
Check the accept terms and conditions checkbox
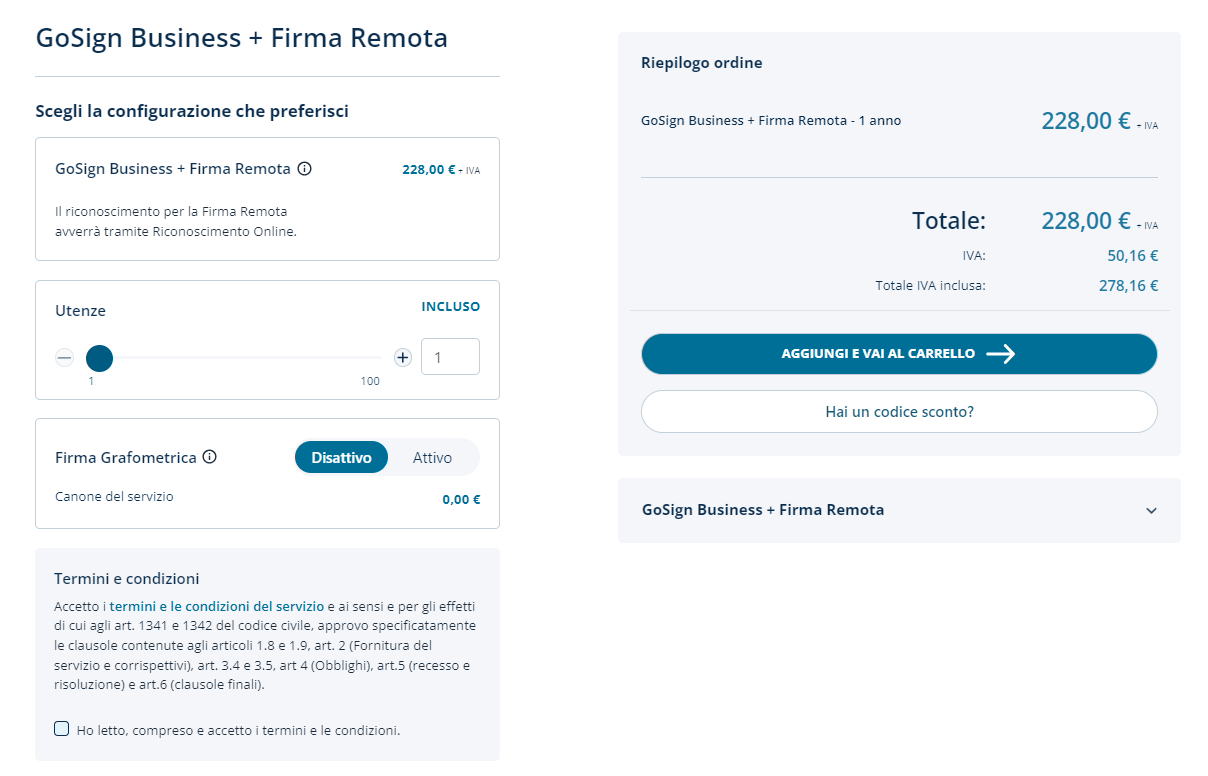coord(62,729)
